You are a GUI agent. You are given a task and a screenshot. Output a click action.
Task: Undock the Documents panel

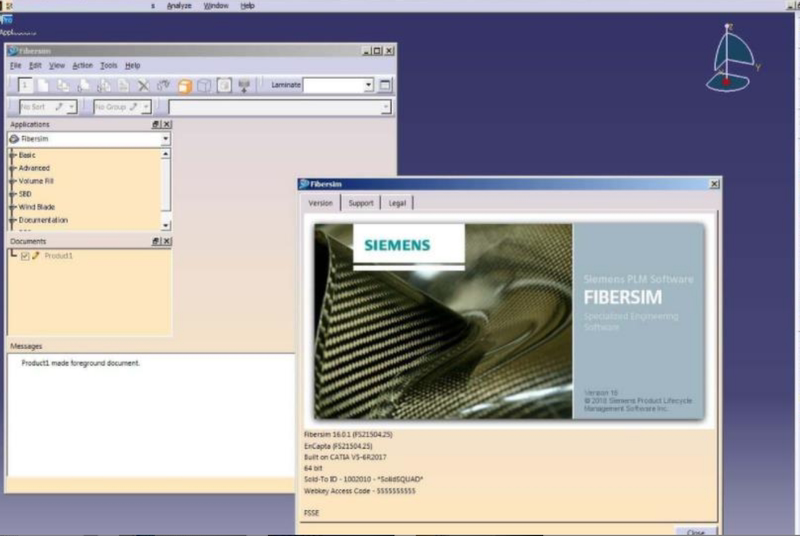(156, 241)
